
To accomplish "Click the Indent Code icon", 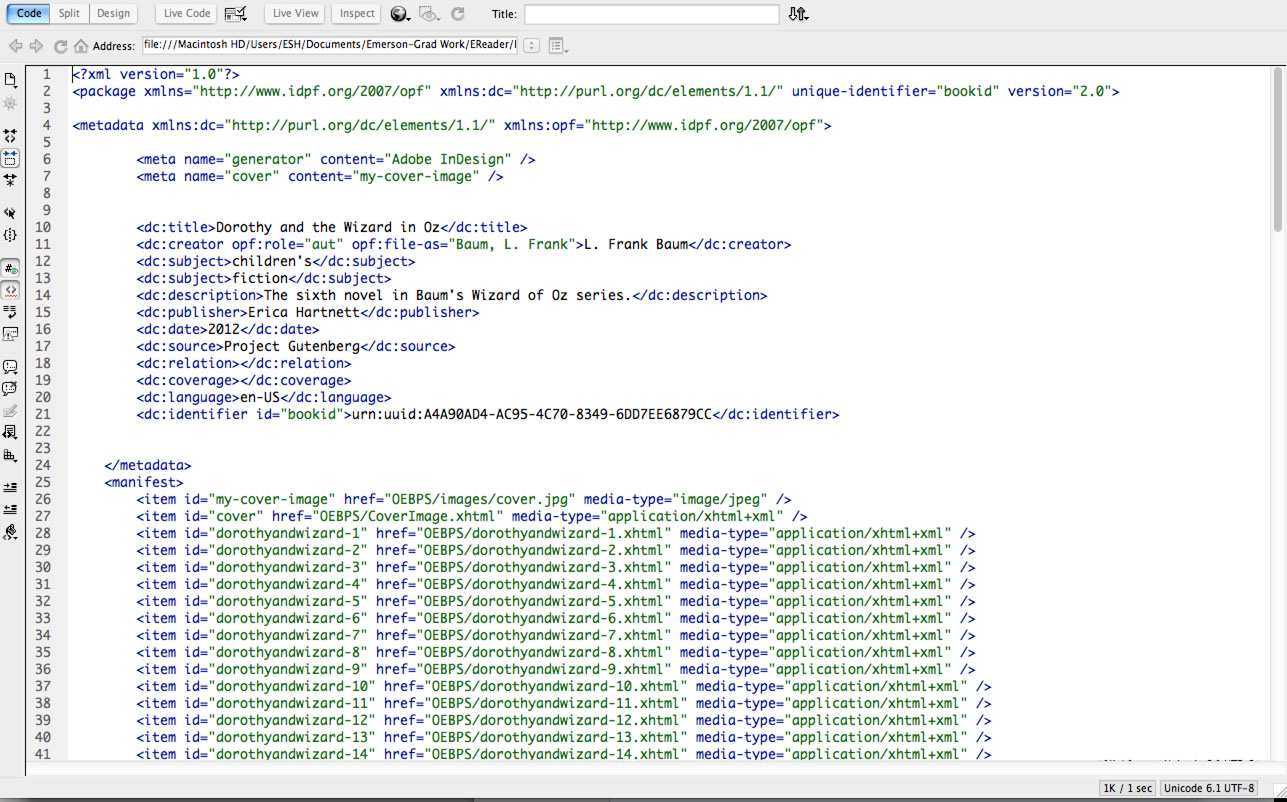I will click(x=10, y=487).
